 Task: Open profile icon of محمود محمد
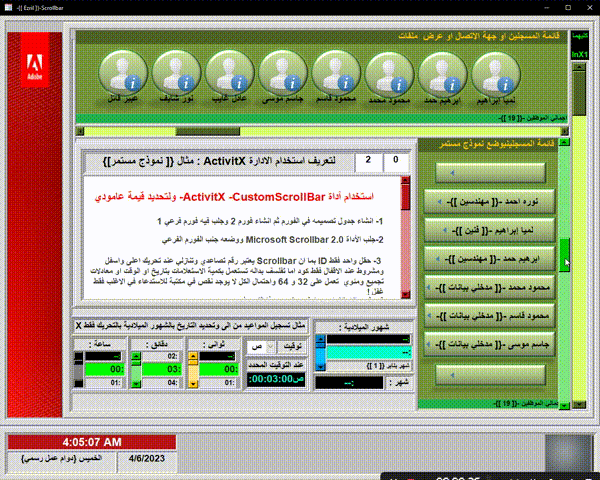click(389, 73)
